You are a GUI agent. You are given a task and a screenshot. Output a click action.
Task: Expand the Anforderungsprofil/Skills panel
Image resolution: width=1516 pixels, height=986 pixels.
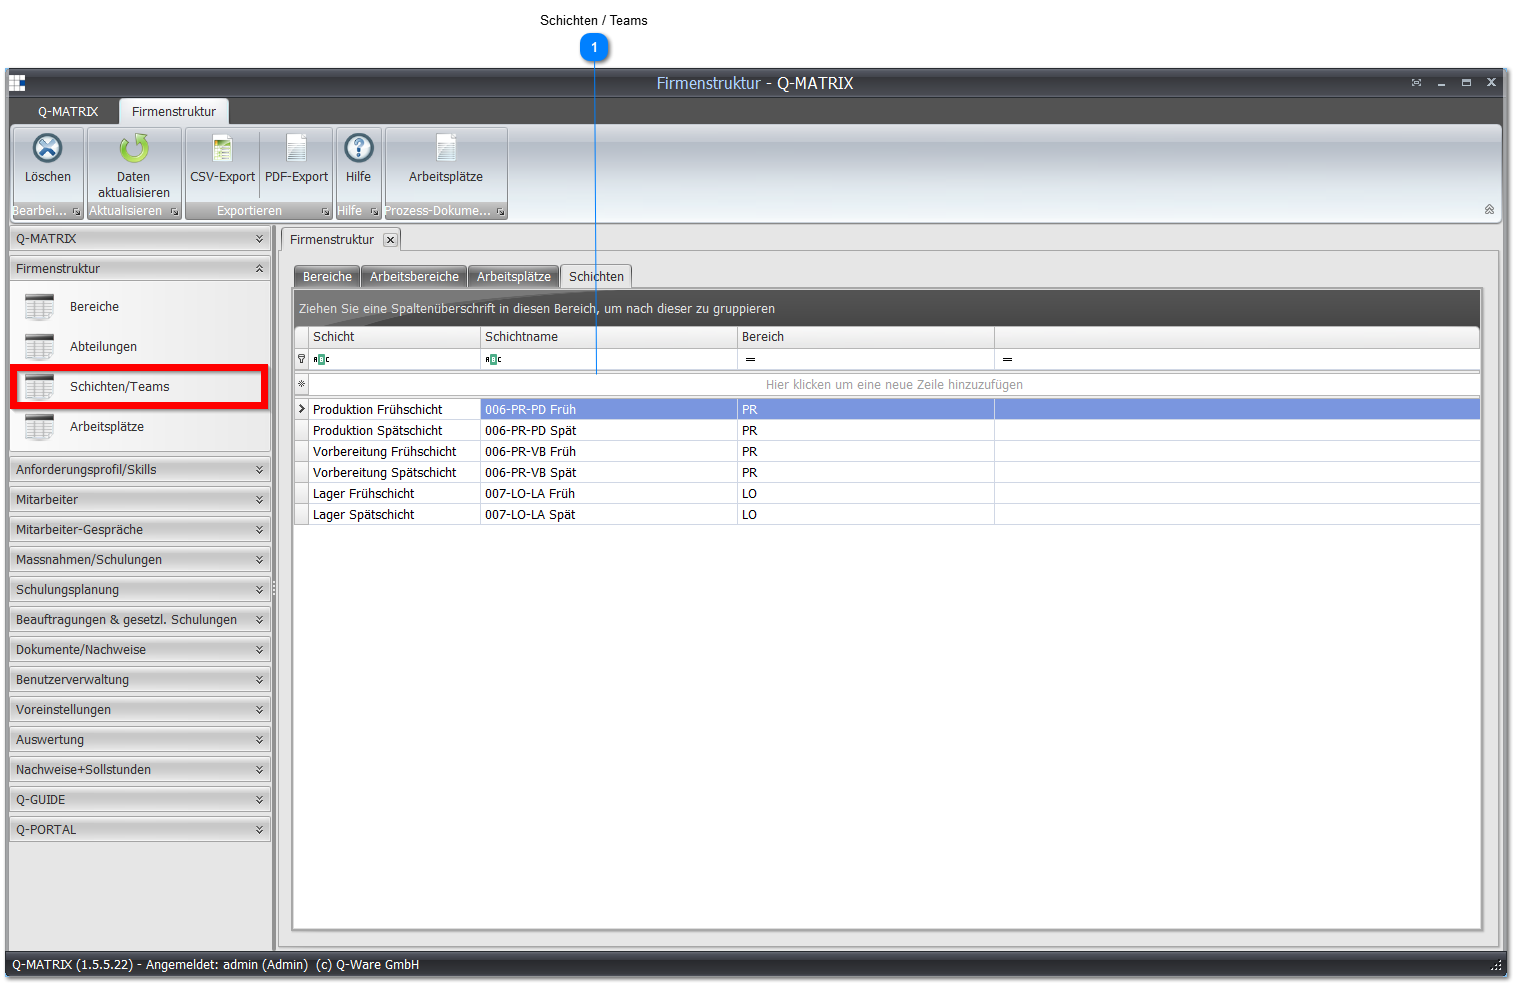tap(140, 469)
